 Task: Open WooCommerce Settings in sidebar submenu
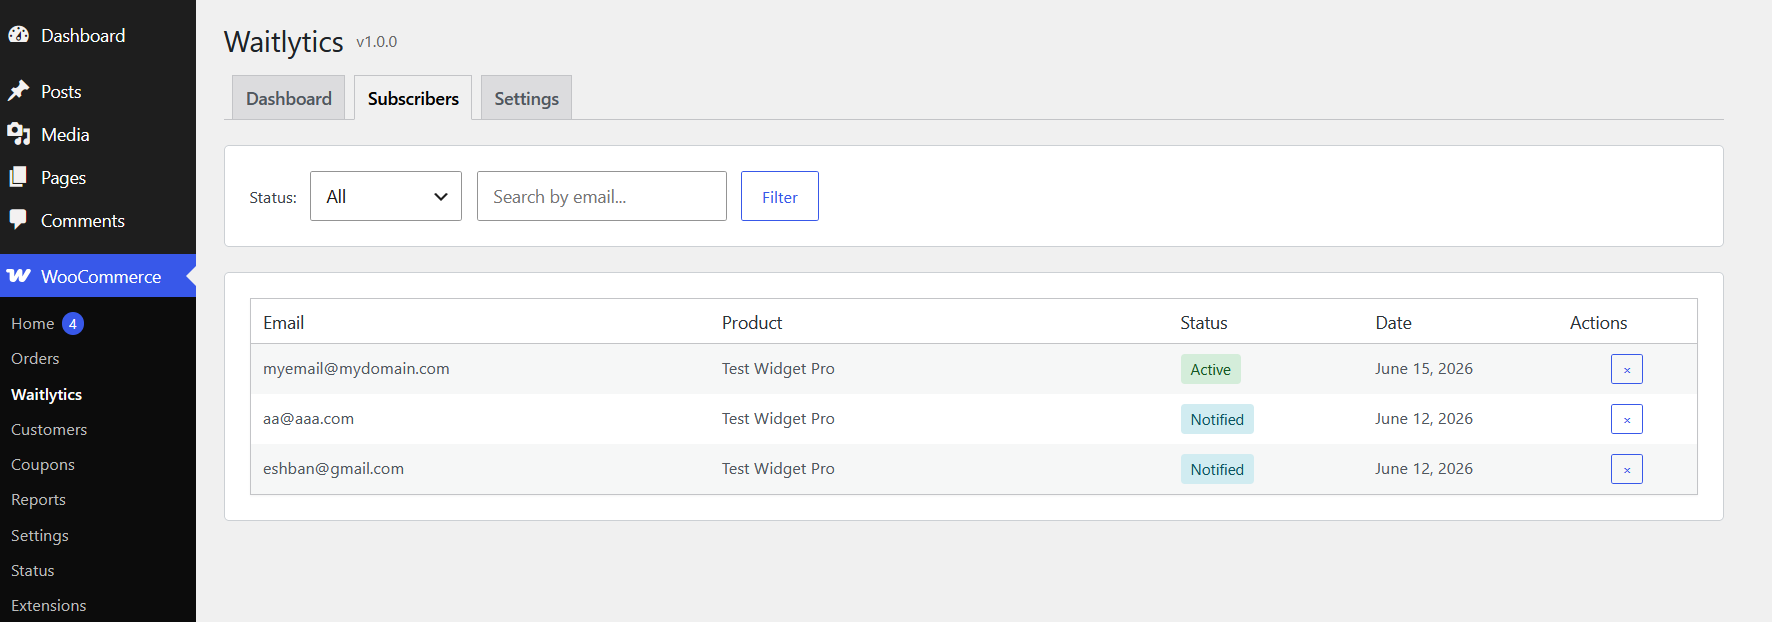[40, 535]
